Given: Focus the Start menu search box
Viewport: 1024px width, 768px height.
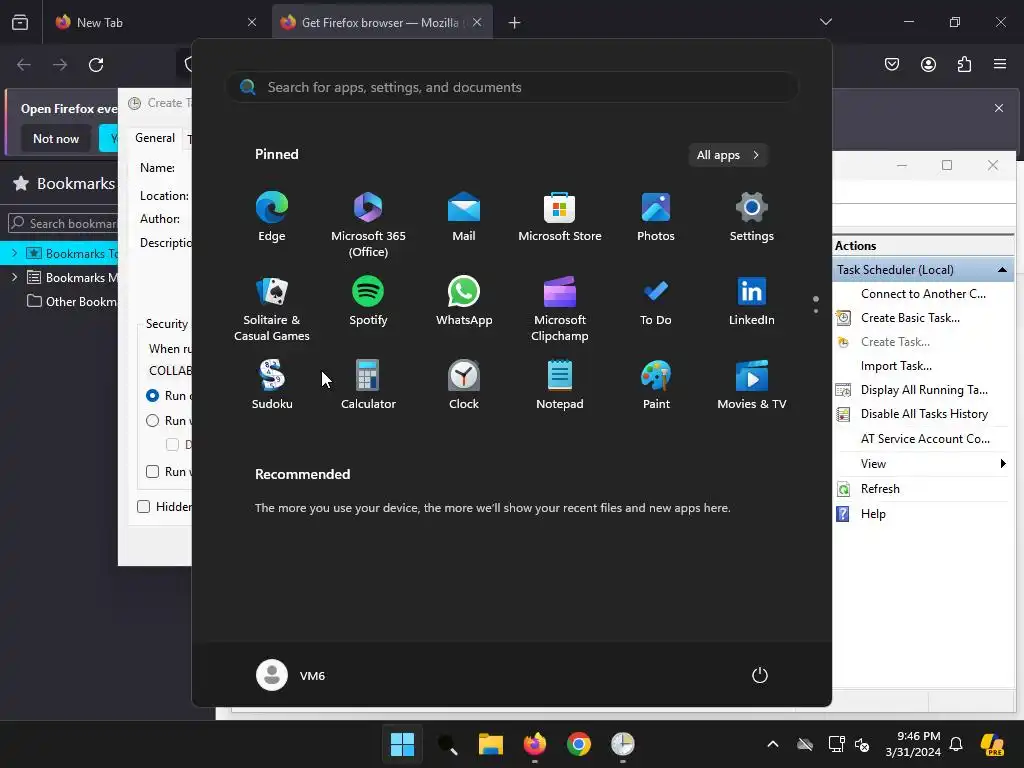Looking at the screenshot, I should point(512,87).
